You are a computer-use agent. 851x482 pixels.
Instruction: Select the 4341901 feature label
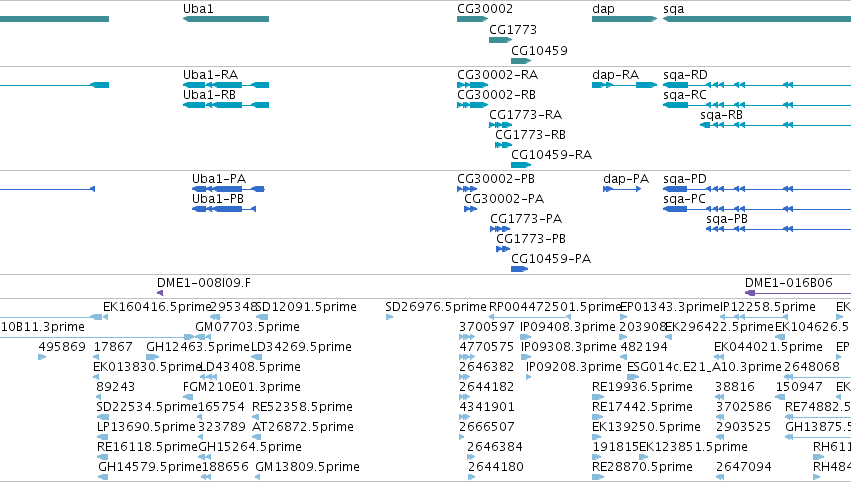(x=487, y=407)
